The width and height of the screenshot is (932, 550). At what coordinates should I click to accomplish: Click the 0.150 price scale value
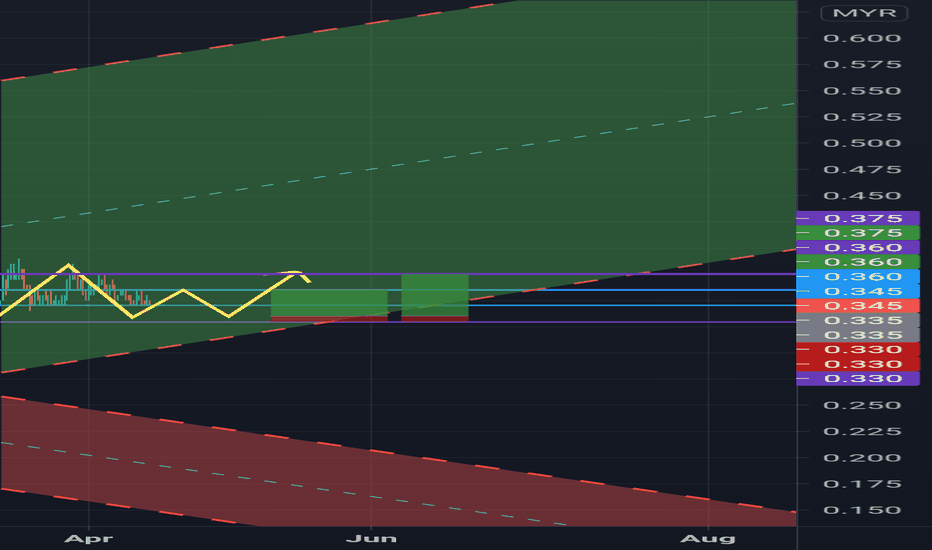point(862,510)
